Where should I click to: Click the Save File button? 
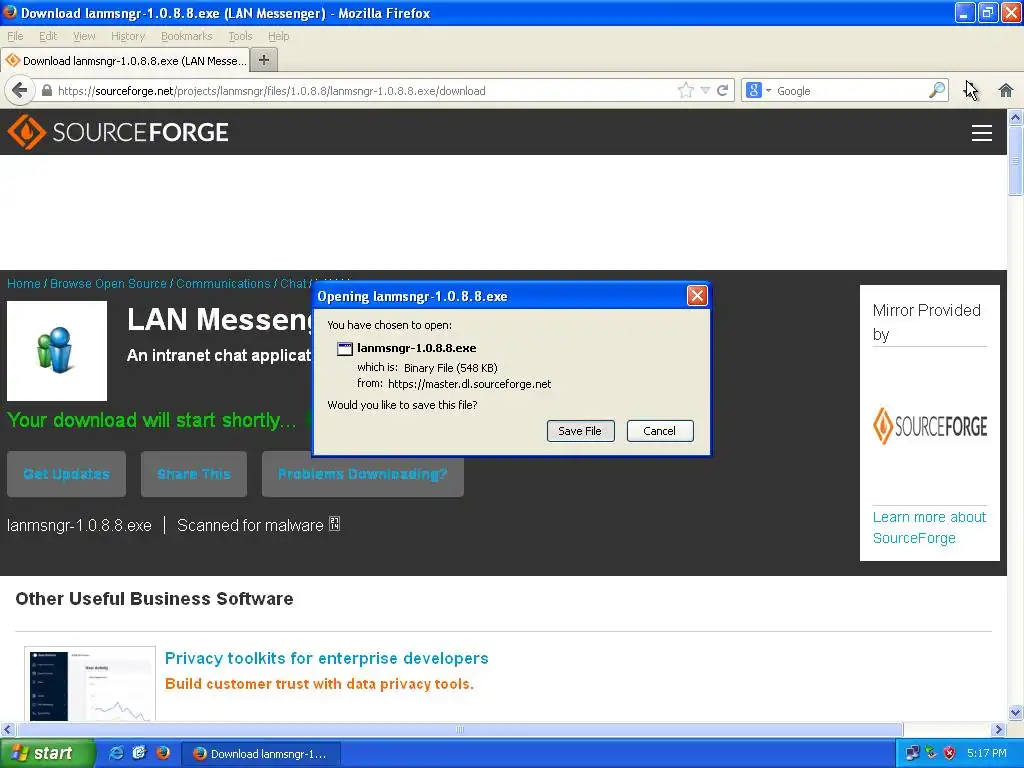click(x=581, y=431)
